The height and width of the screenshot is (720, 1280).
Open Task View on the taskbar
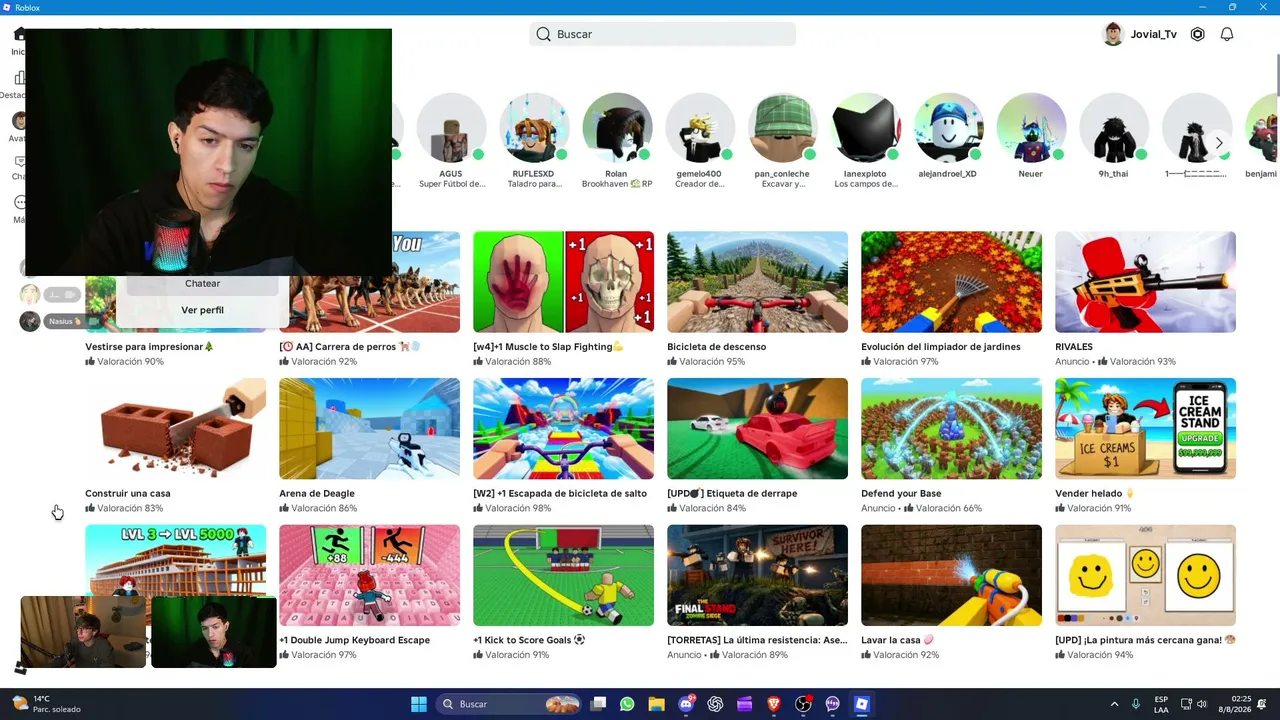[598, 704]
